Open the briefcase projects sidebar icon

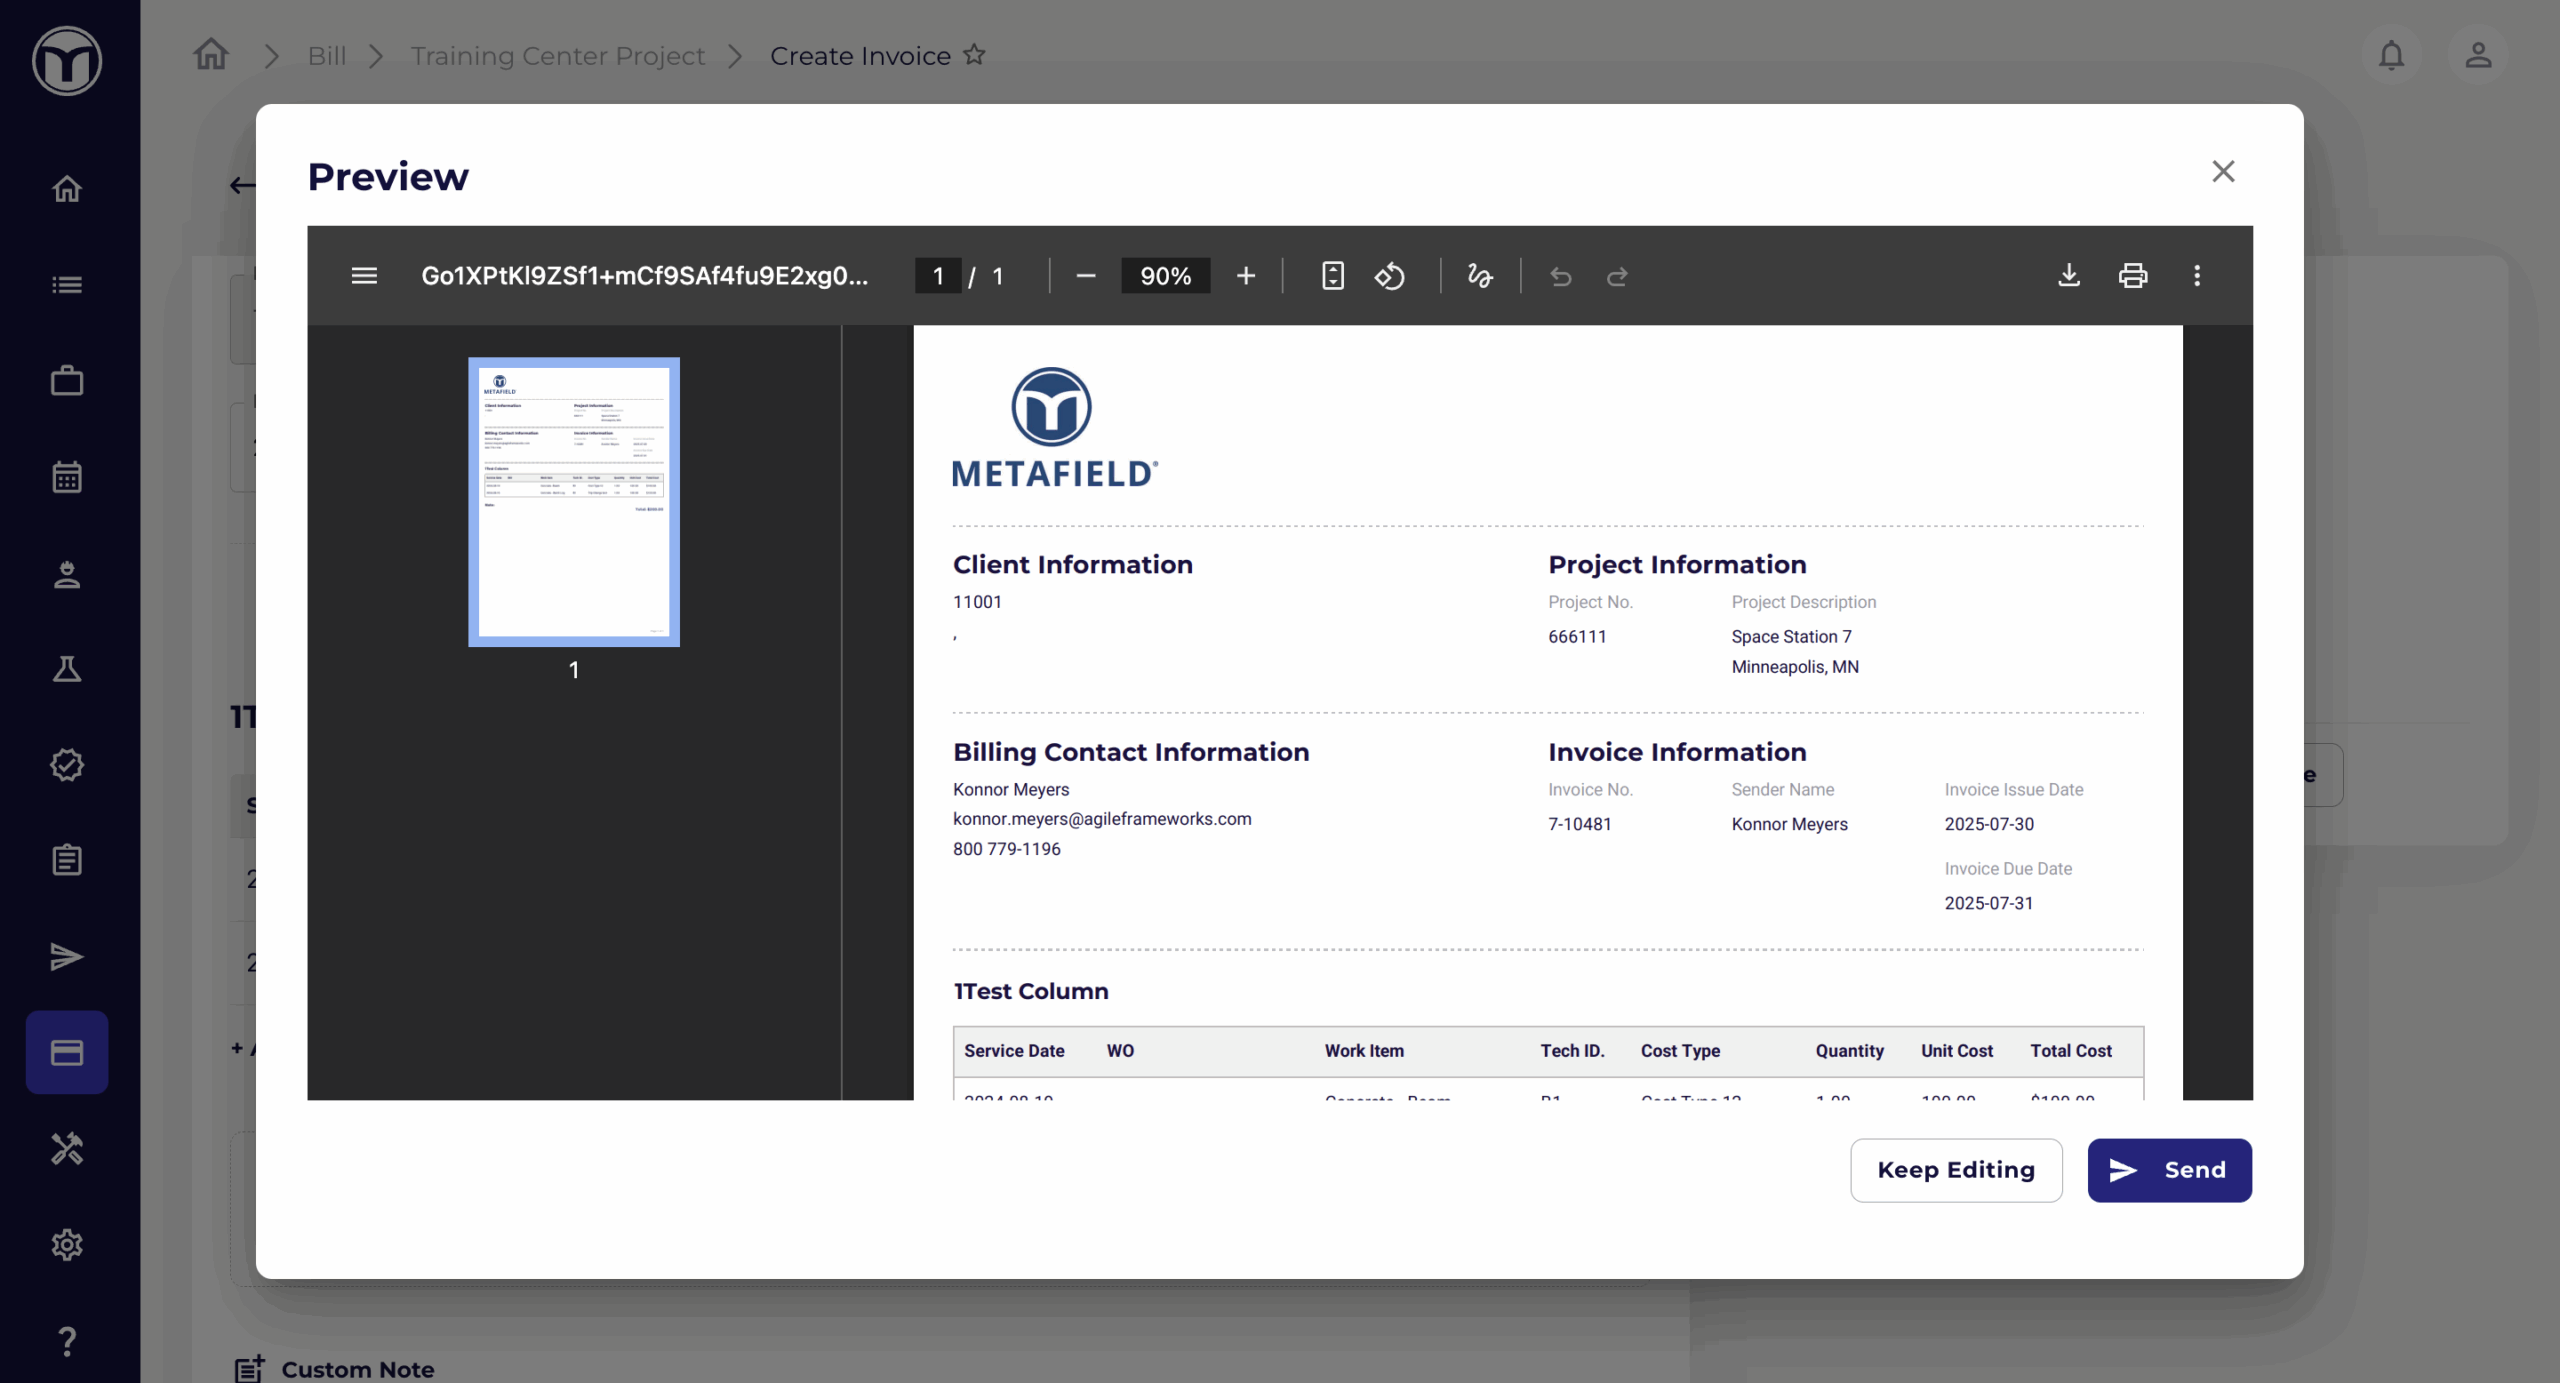tap(67, 380)
